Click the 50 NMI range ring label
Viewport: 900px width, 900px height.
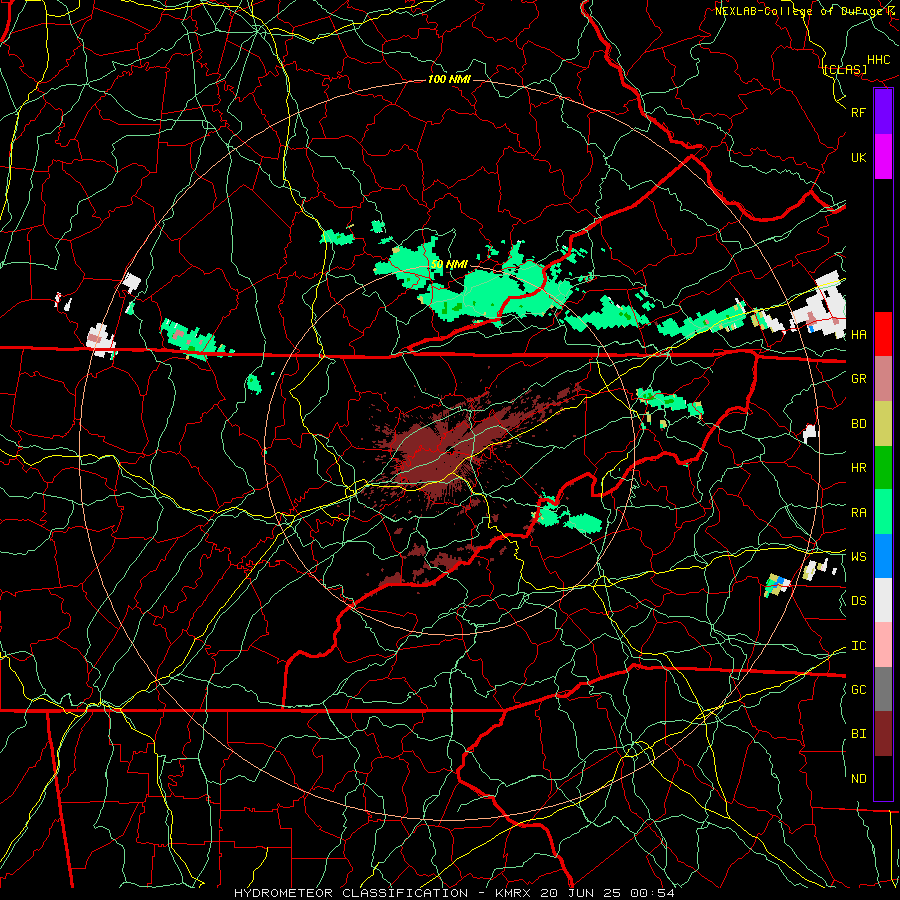(x=449, y=265)
